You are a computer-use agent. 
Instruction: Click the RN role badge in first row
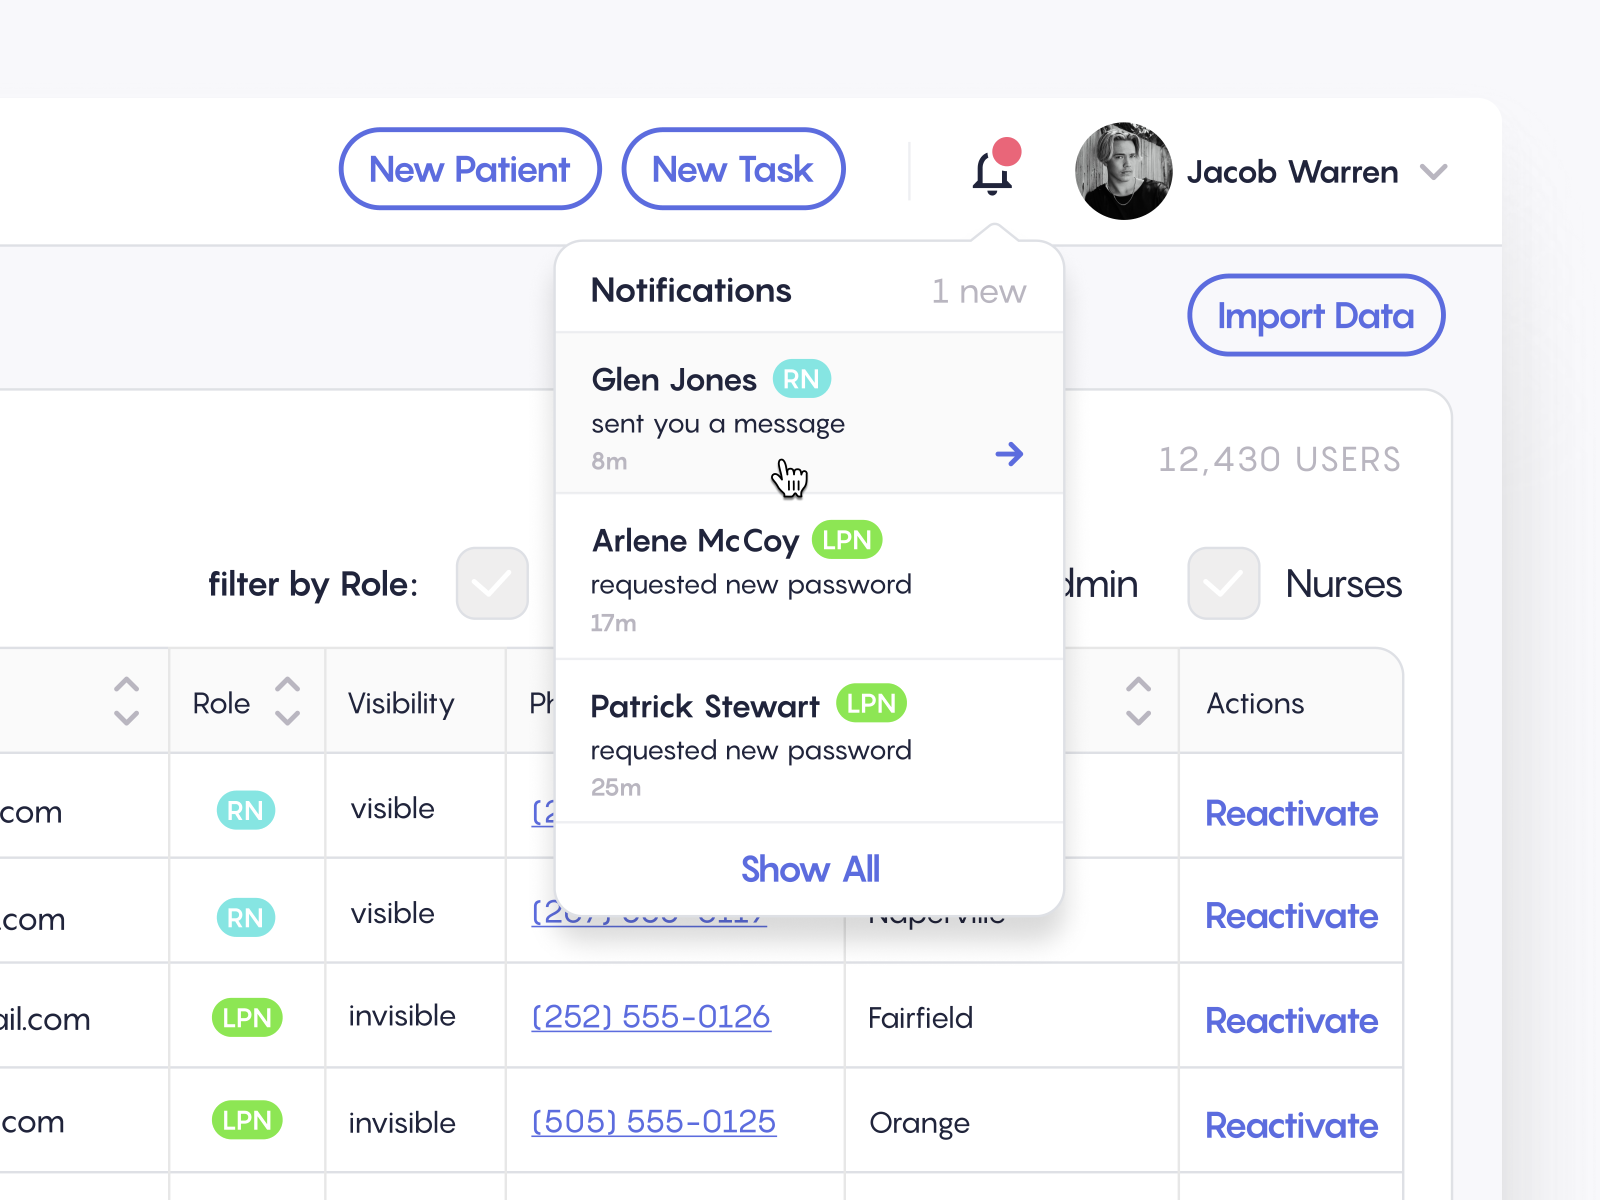[x=246, y=810]
